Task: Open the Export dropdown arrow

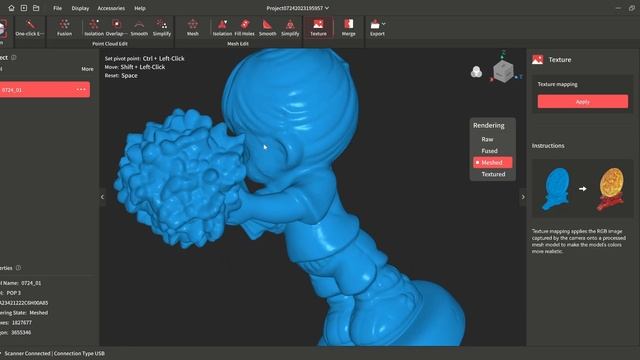Action: click(x=384, y=24)
